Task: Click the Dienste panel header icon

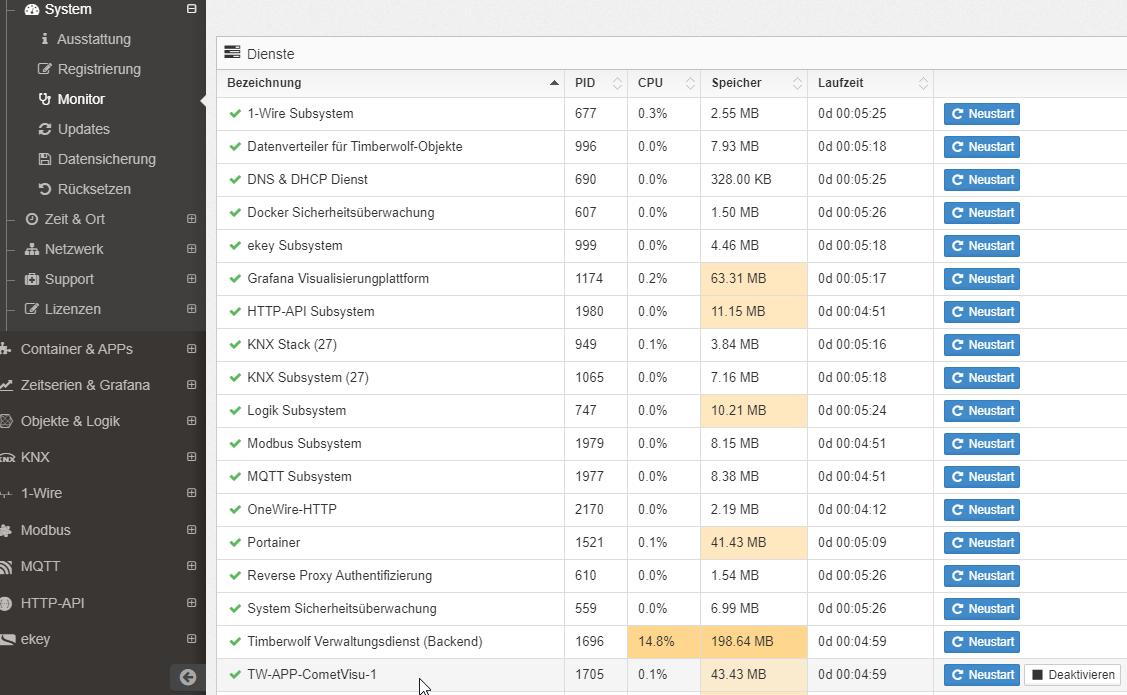Action: pyautogui.click(x=232, y=52)
